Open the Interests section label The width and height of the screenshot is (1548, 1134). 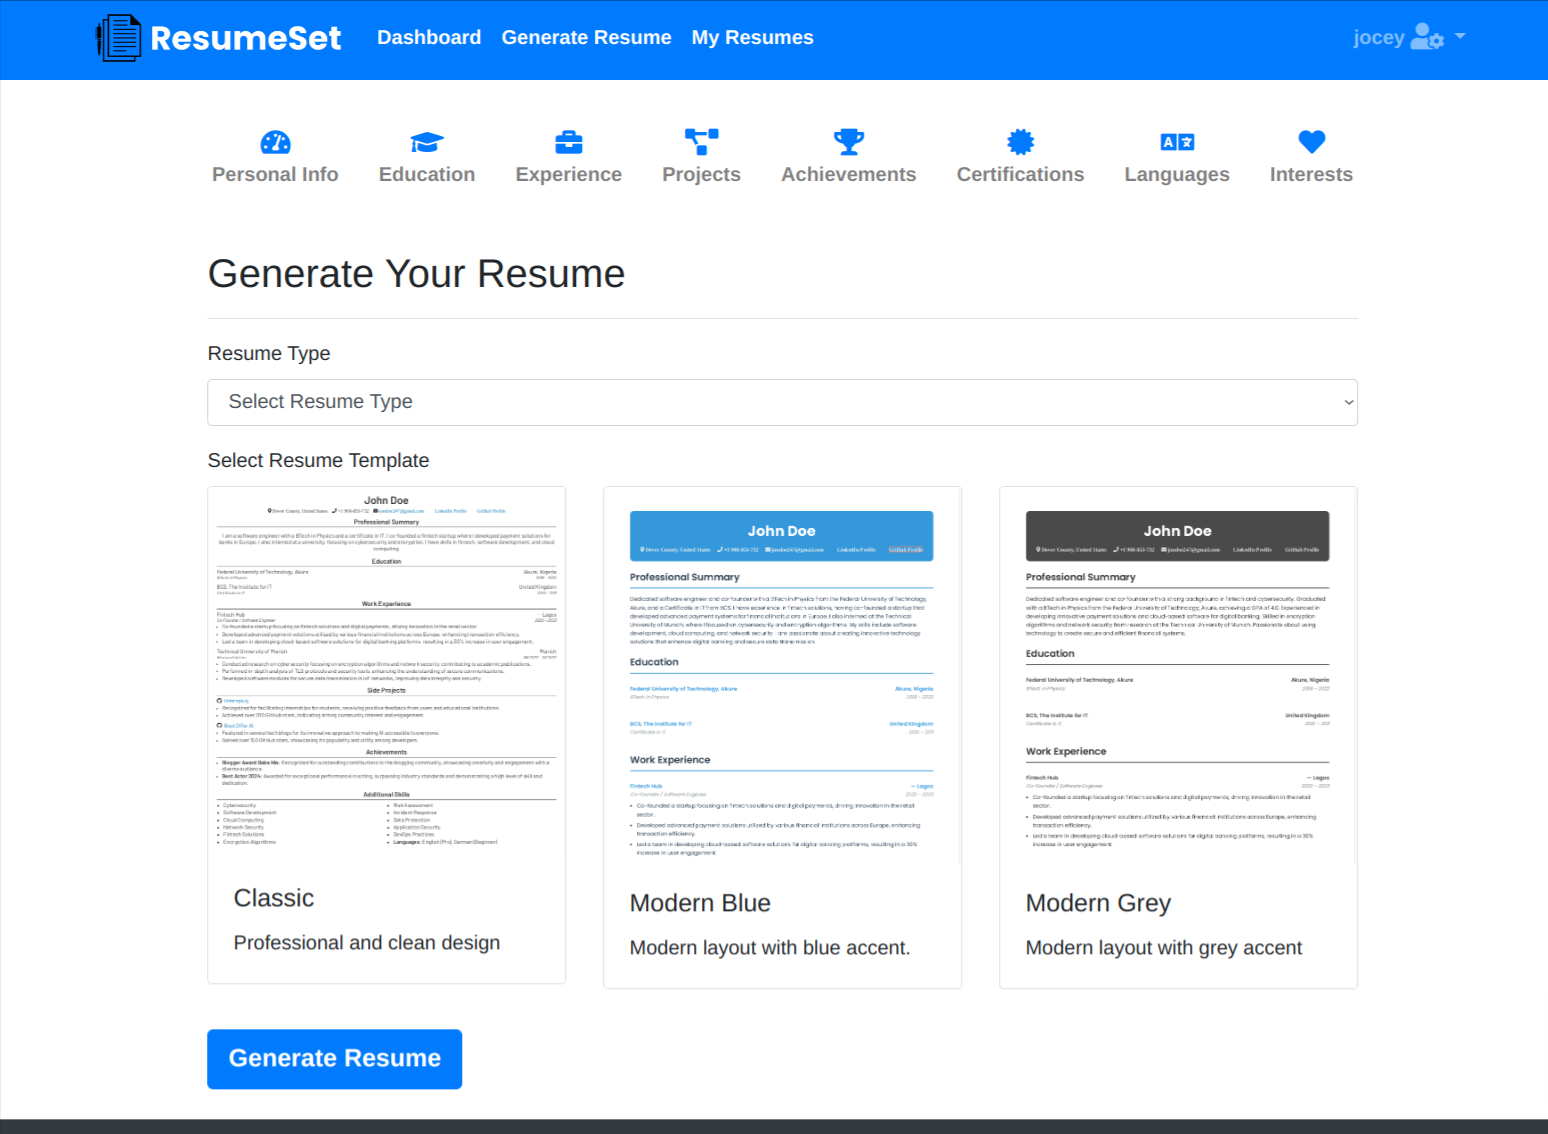click(1312, 174)
